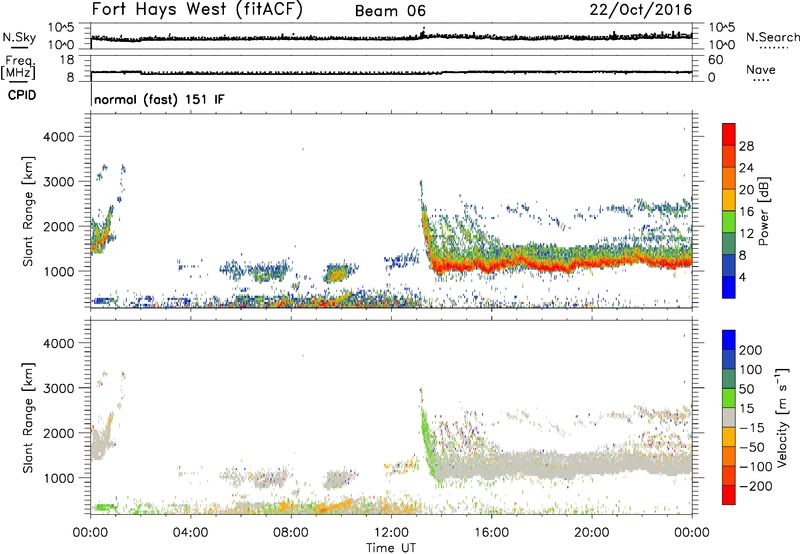800x554 pixels.
Task: Click the "28" tick on Power colorbar
Action: click(746, 146)
